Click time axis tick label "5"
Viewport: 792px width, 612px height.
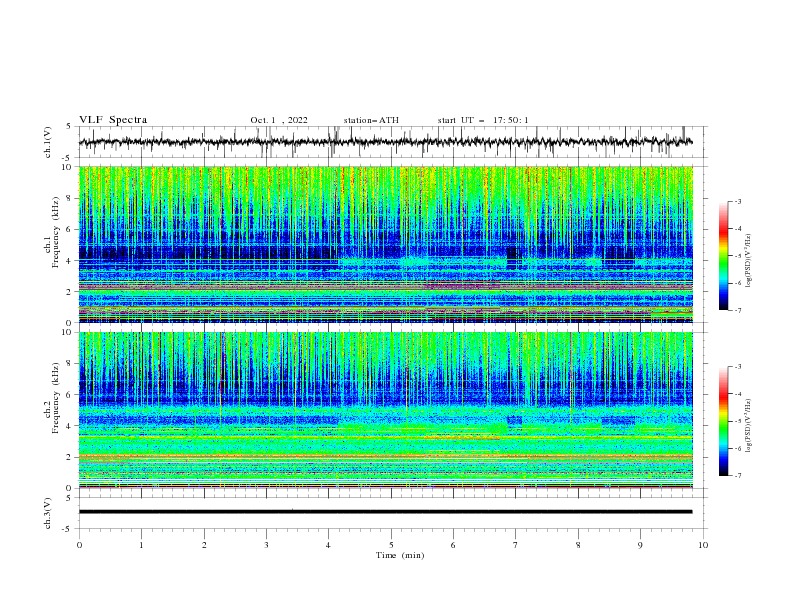tap(391, 545)
